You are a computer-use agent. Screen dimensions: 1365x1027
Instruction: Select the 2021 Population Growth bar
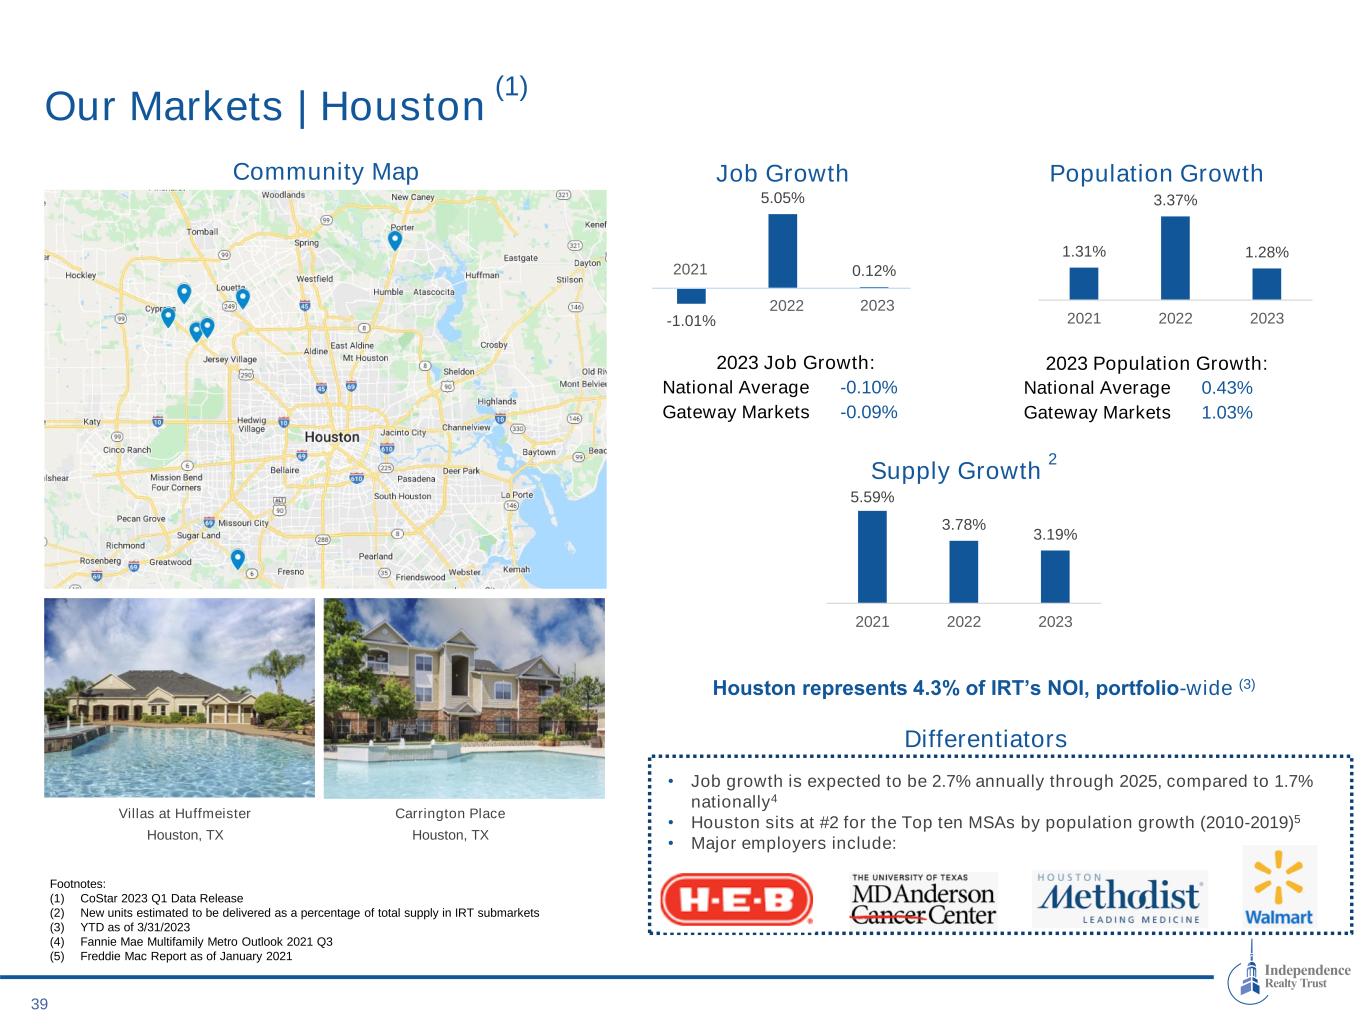pos(1084,283)
